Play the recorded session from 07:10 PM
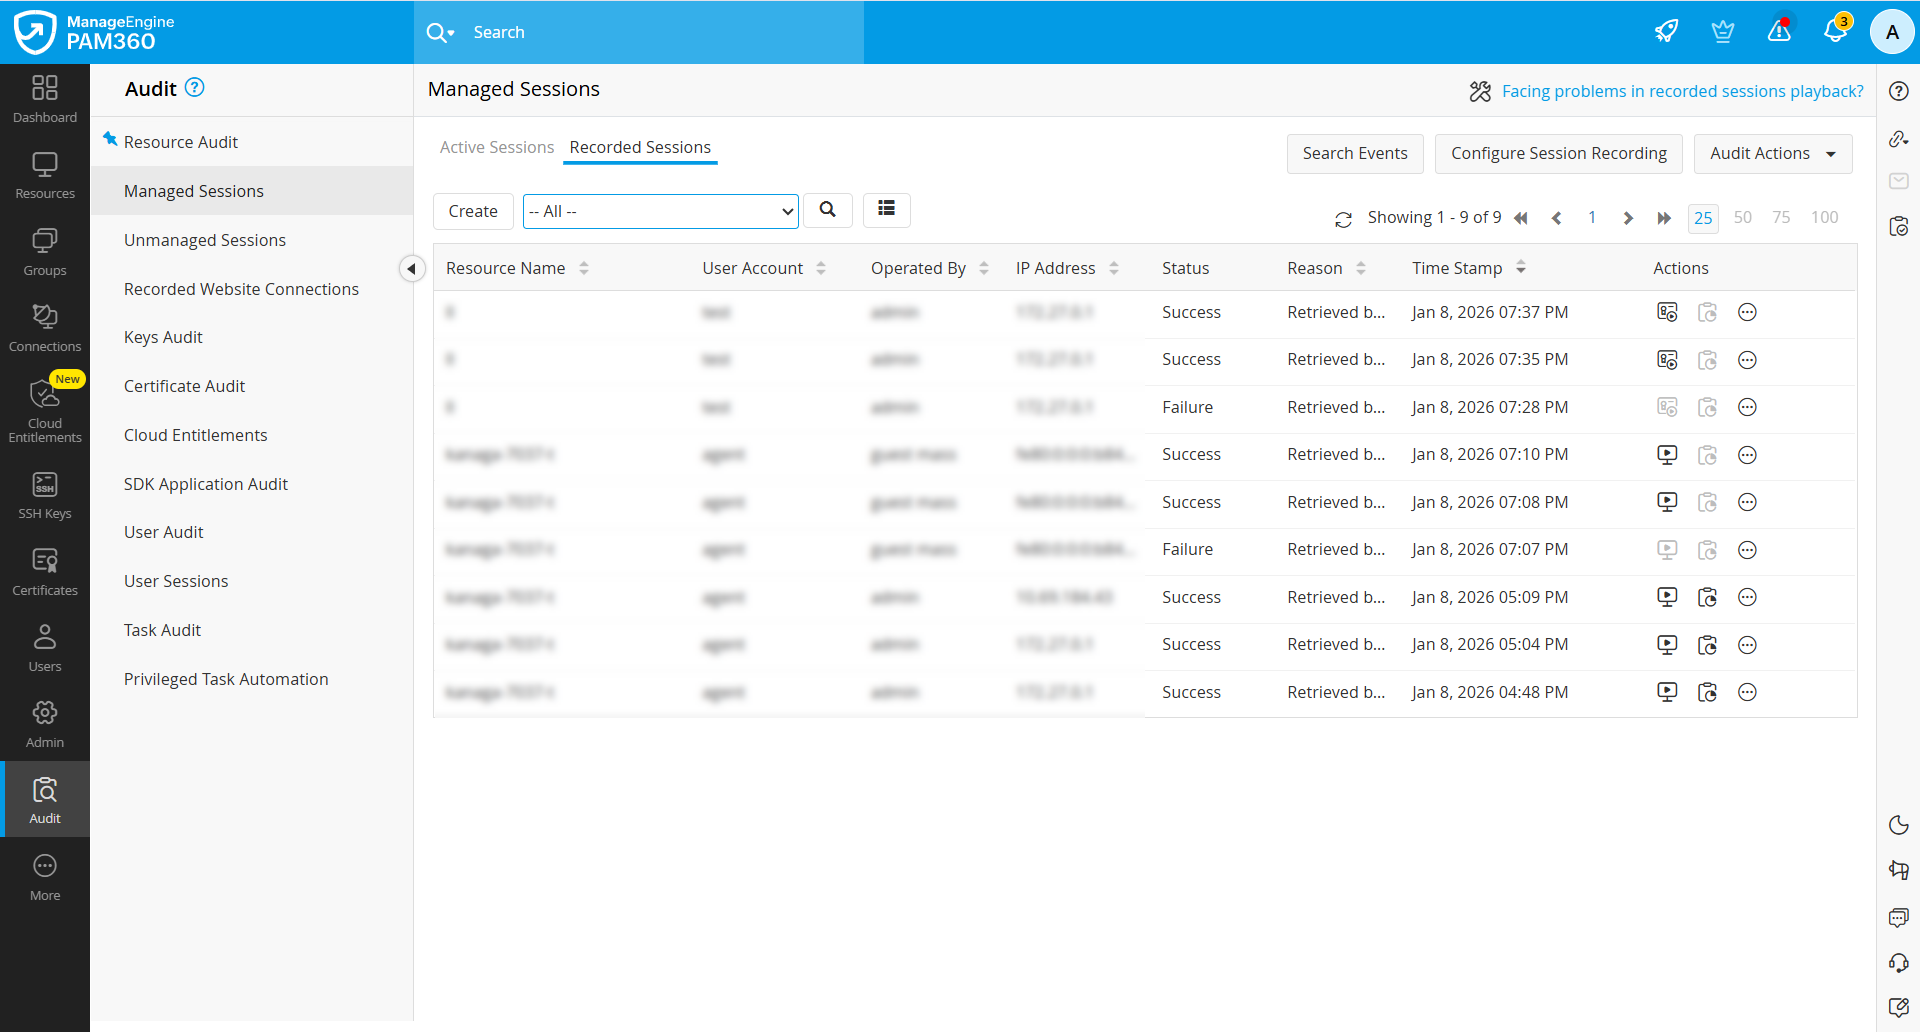Viewport: 1920px width, 1032px height. [x=1666, y=455]
